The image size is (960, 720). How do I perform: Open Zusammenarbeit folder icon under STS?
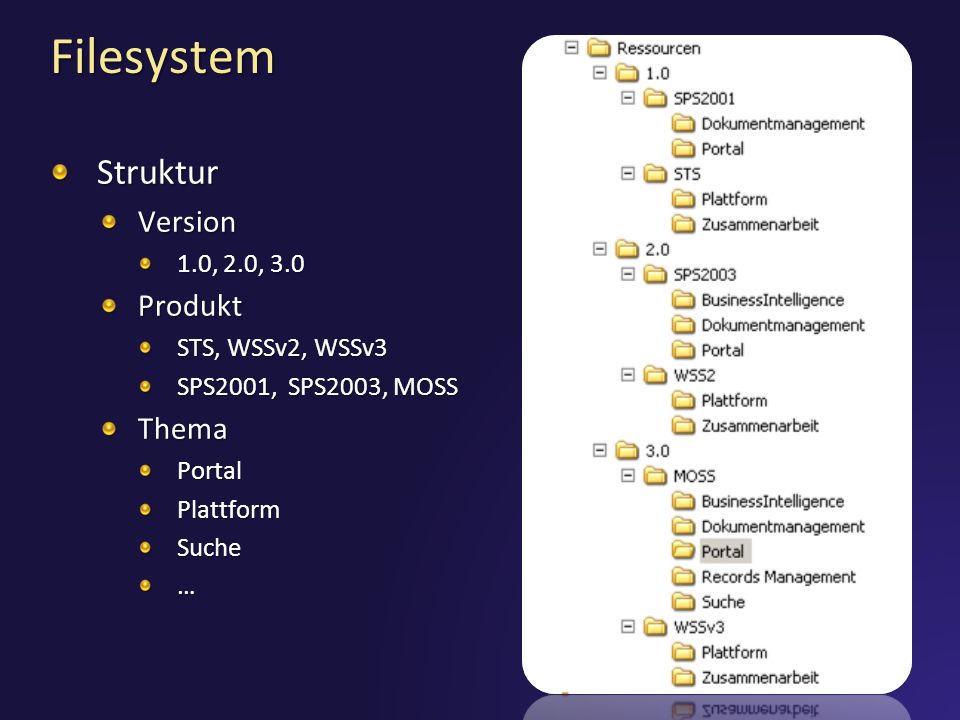(x=683, y=223)
